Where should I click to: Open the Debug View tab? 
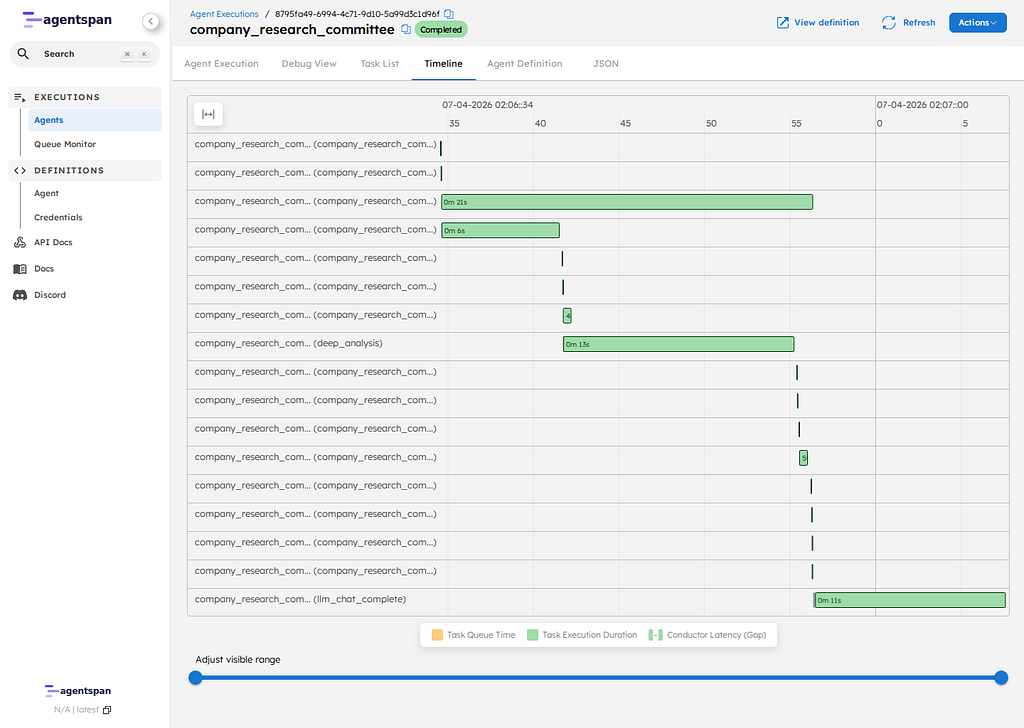[309, 64]
